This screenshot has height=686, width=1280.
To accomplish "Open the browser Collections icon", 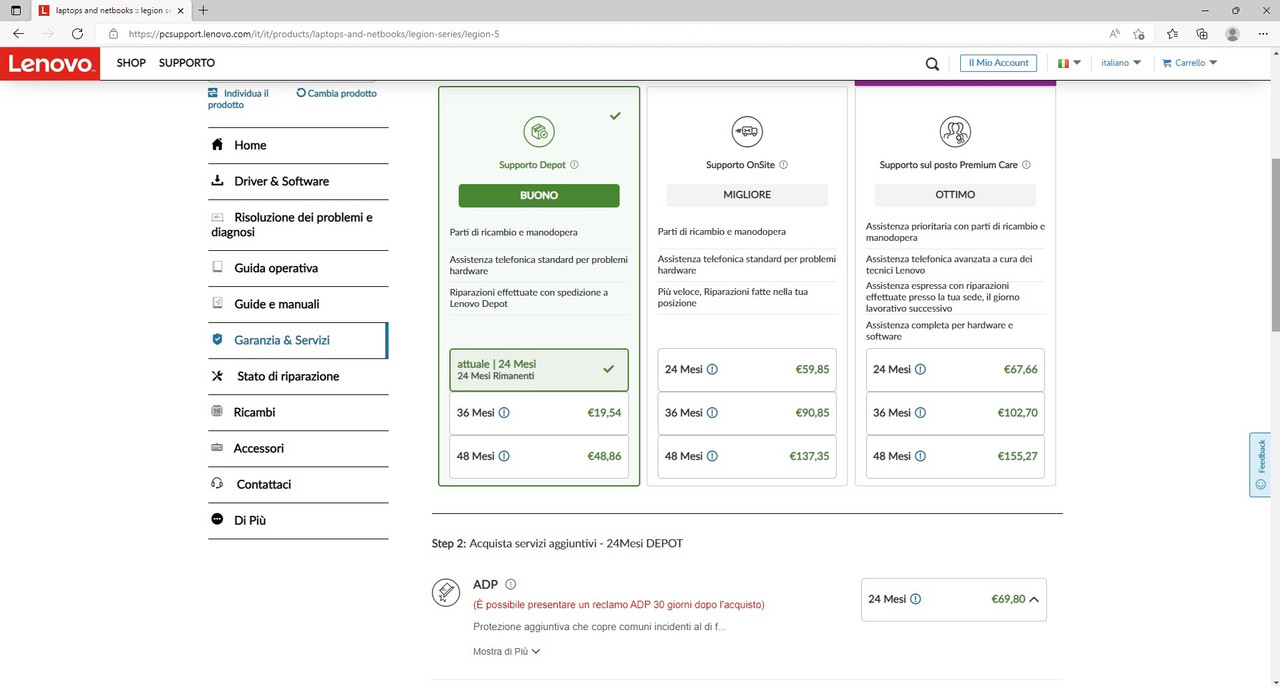I will (1202, 33).
